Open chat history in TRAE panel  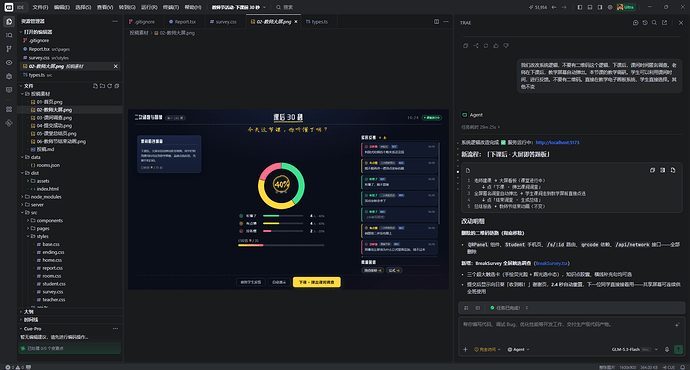645,22
